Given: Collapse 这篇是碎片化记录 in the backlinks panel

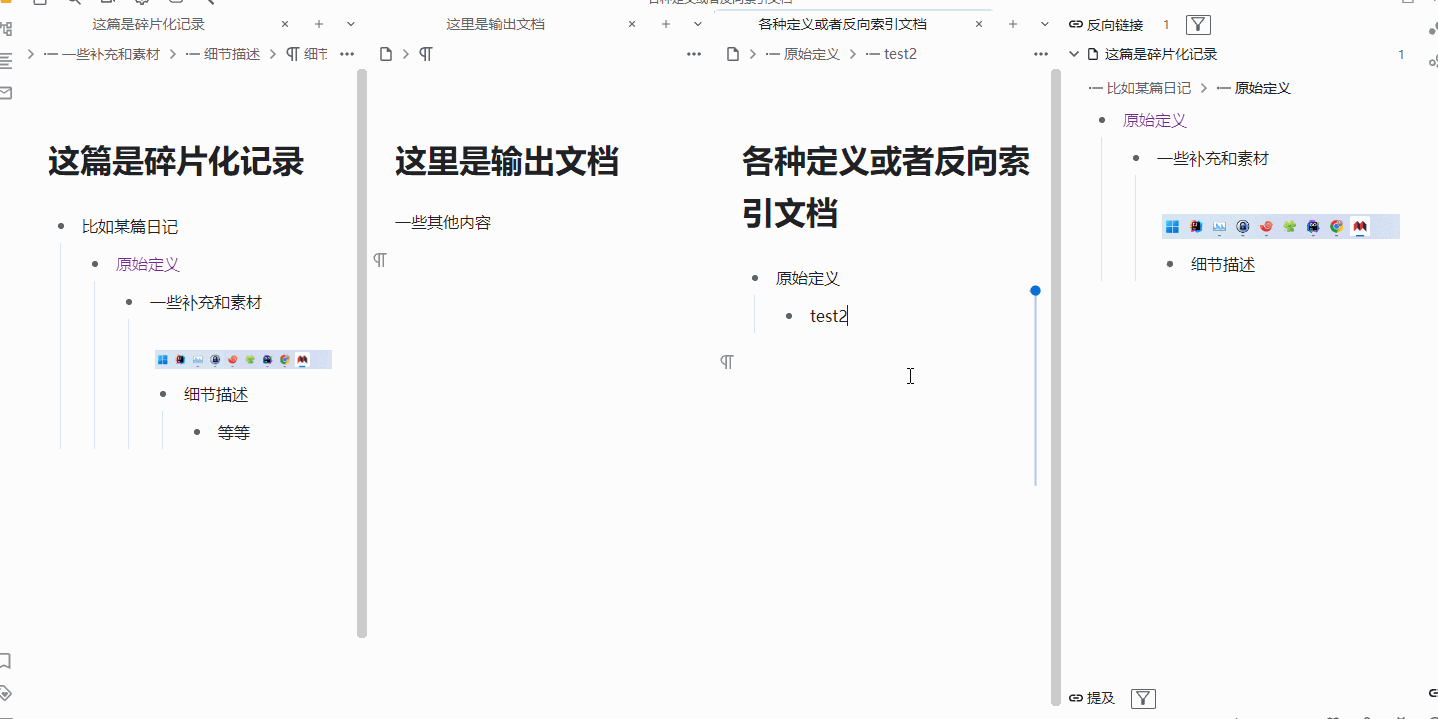Looking at the screenshot, I should [x=1073, y=54].
